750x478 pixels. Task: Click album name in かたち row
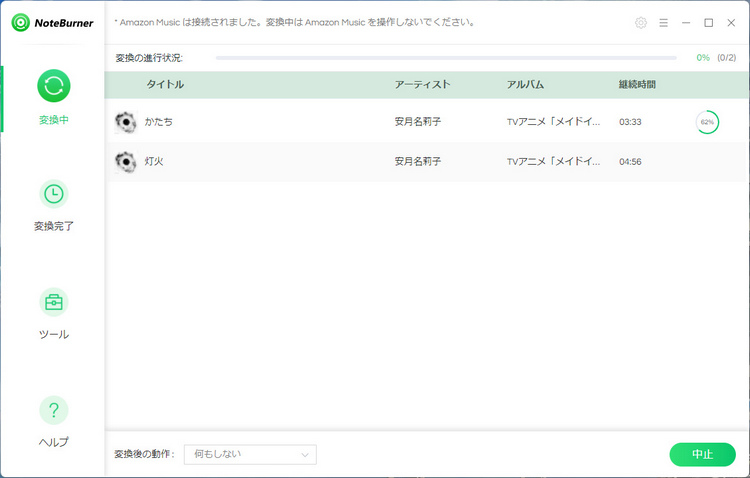553,122
